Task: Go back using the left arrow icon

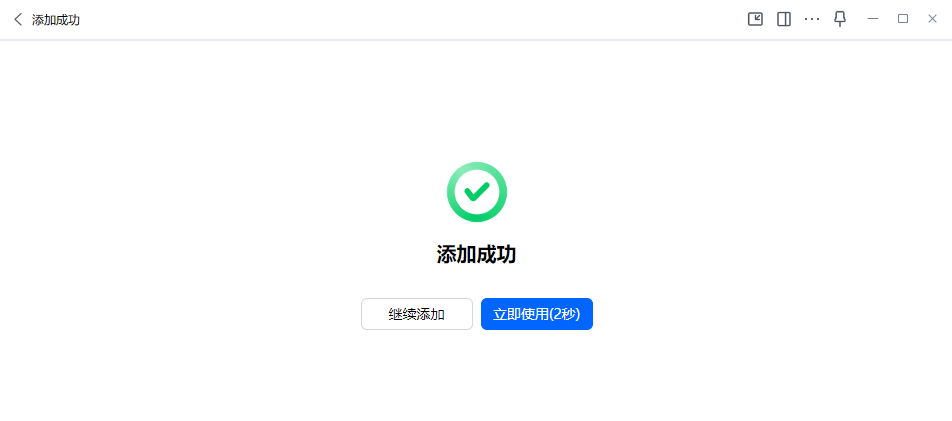Action: [18, 19]
